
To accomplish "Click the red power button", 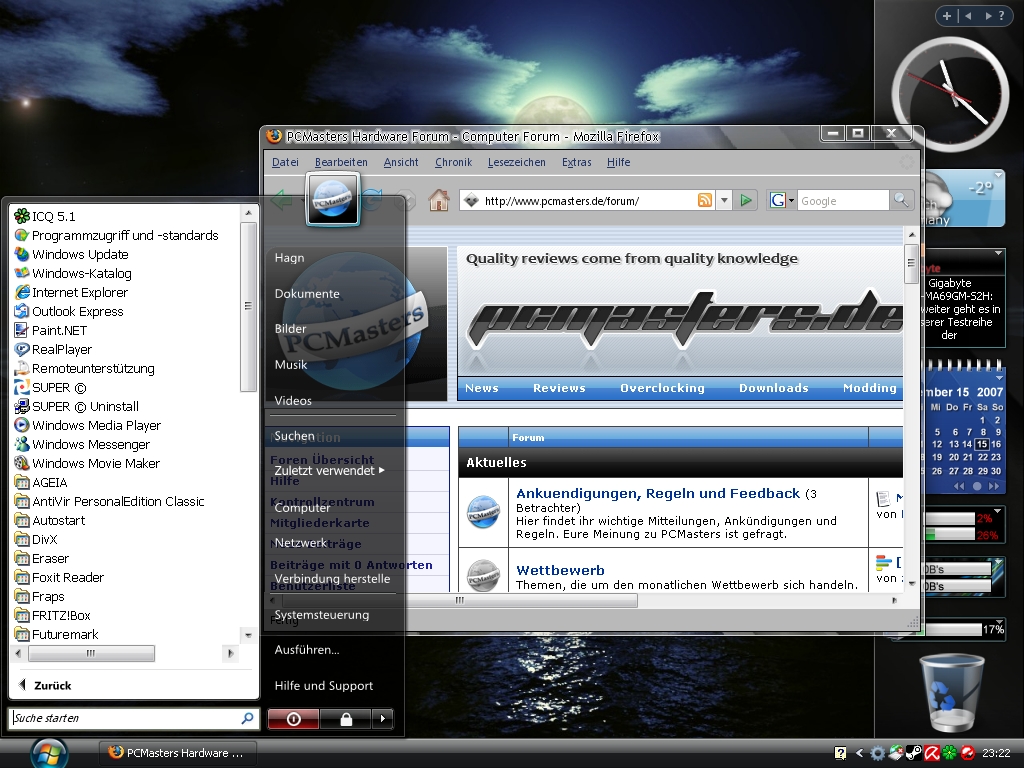I will click(x=293, y=719).
